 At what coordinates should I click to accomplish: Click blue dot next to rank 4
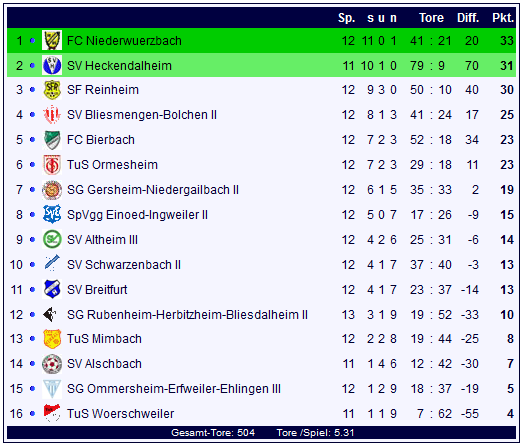tap(32, 115)
